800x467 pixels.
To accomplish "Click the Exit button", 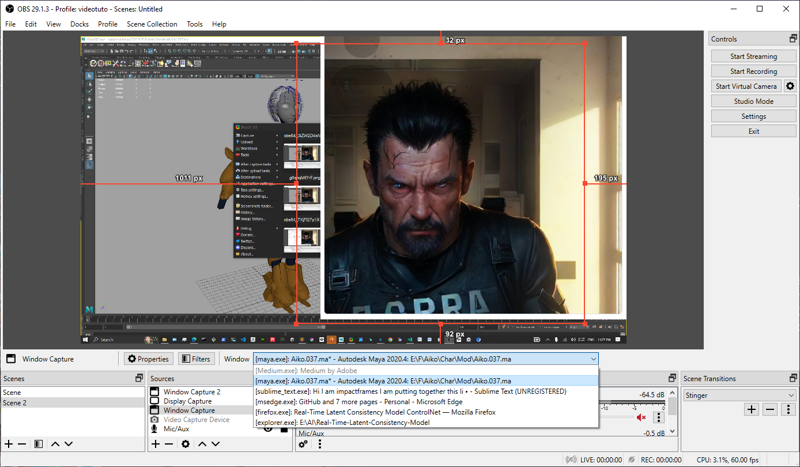I will click(753, 131).
